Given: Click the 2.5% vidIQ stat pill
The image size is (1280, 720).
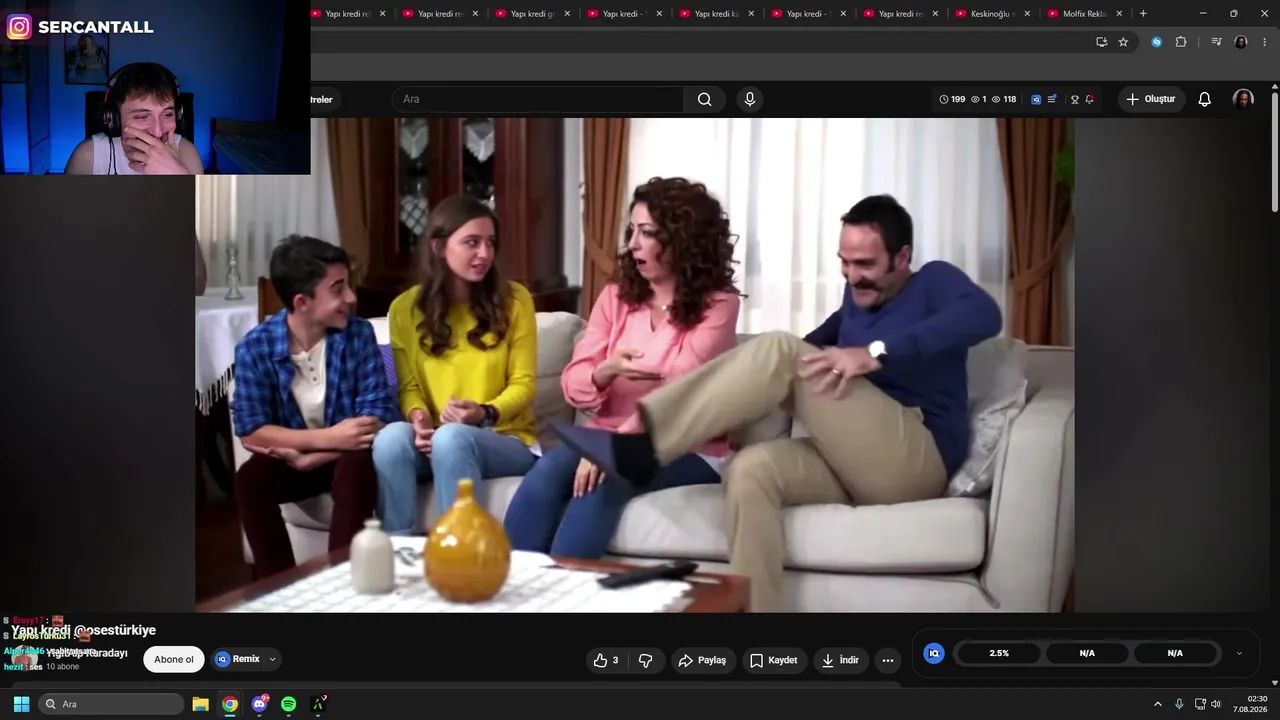Looking at the screenshot, I should [x=999, y=653].
